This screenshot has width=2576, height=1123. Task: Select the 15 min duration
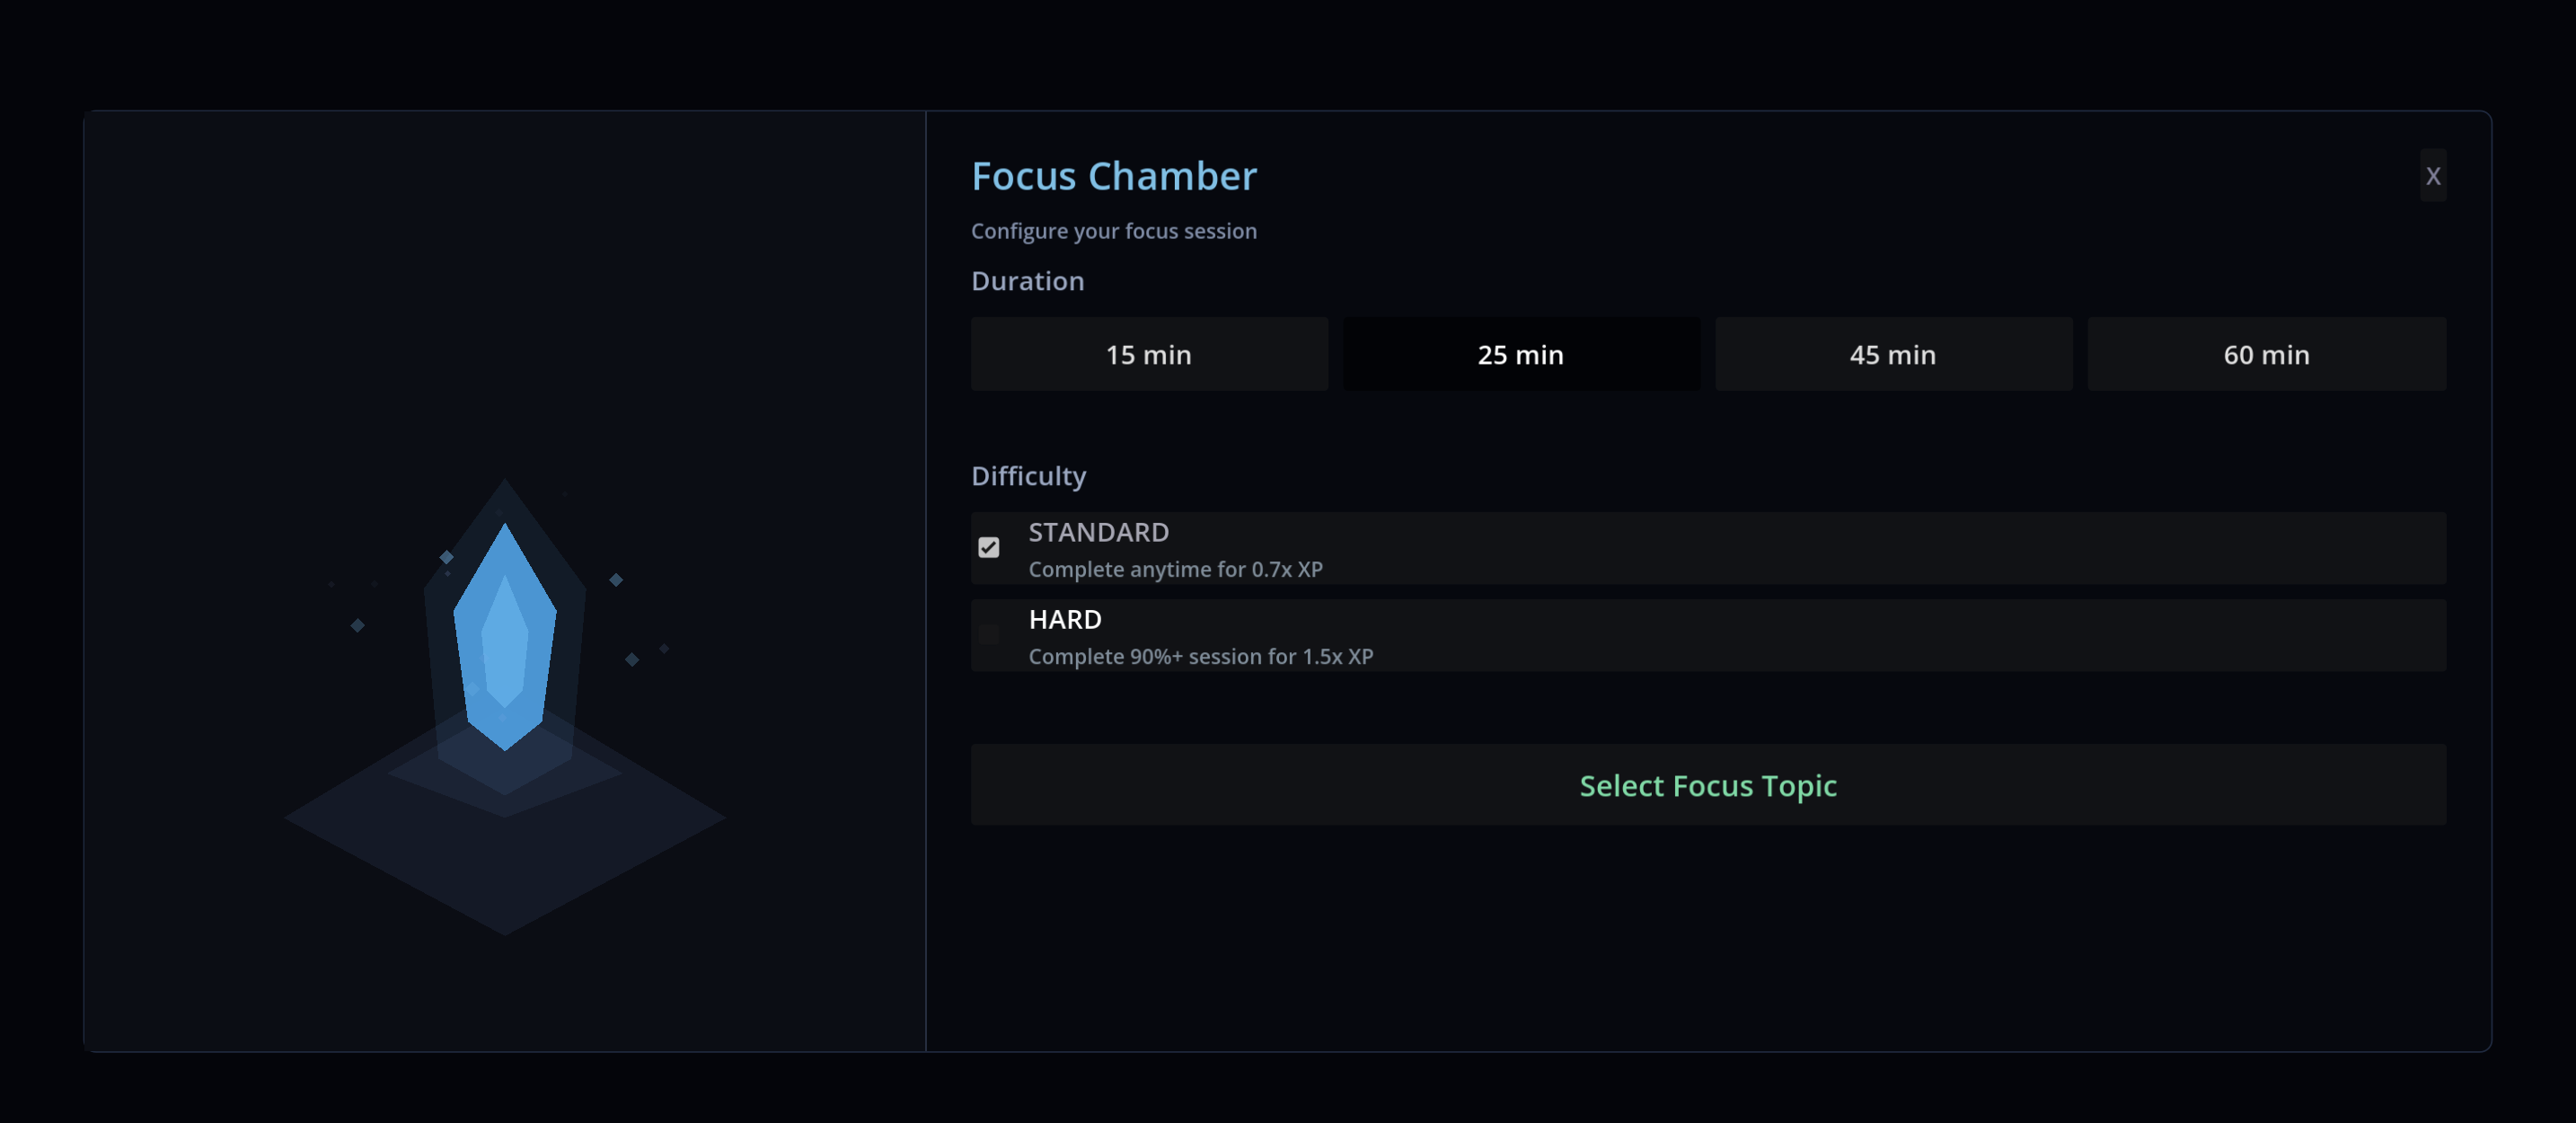pos(1148,354)
